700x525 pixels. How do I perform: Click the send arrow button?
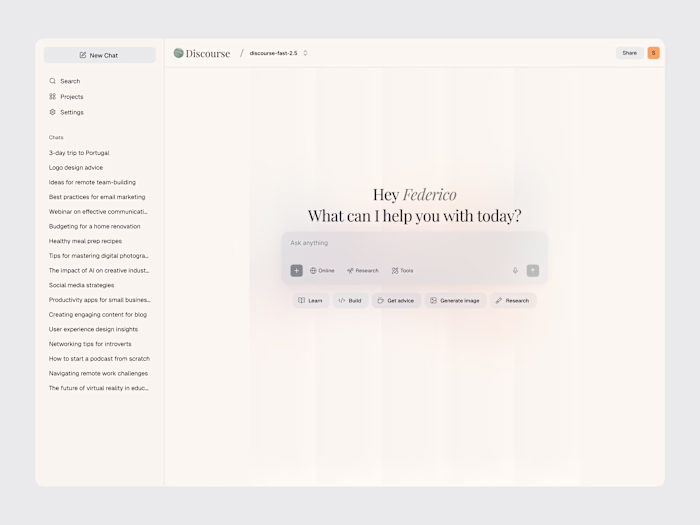533,271
